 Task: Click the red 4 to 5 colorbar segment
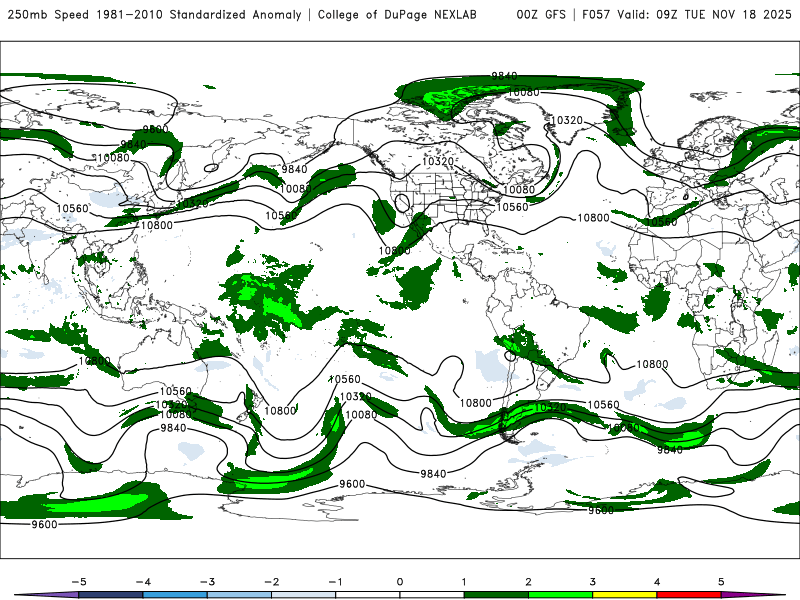689,595
